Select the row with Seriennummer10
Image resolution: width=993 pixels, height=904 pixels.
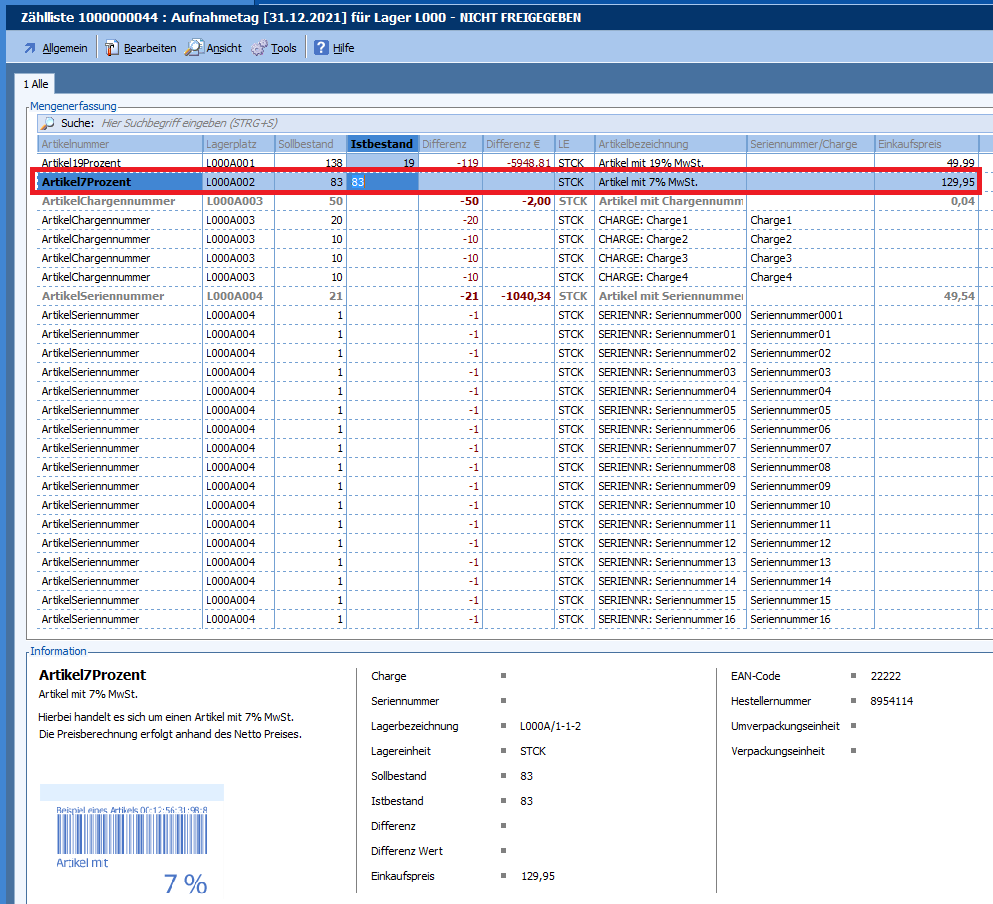(790, 505)
